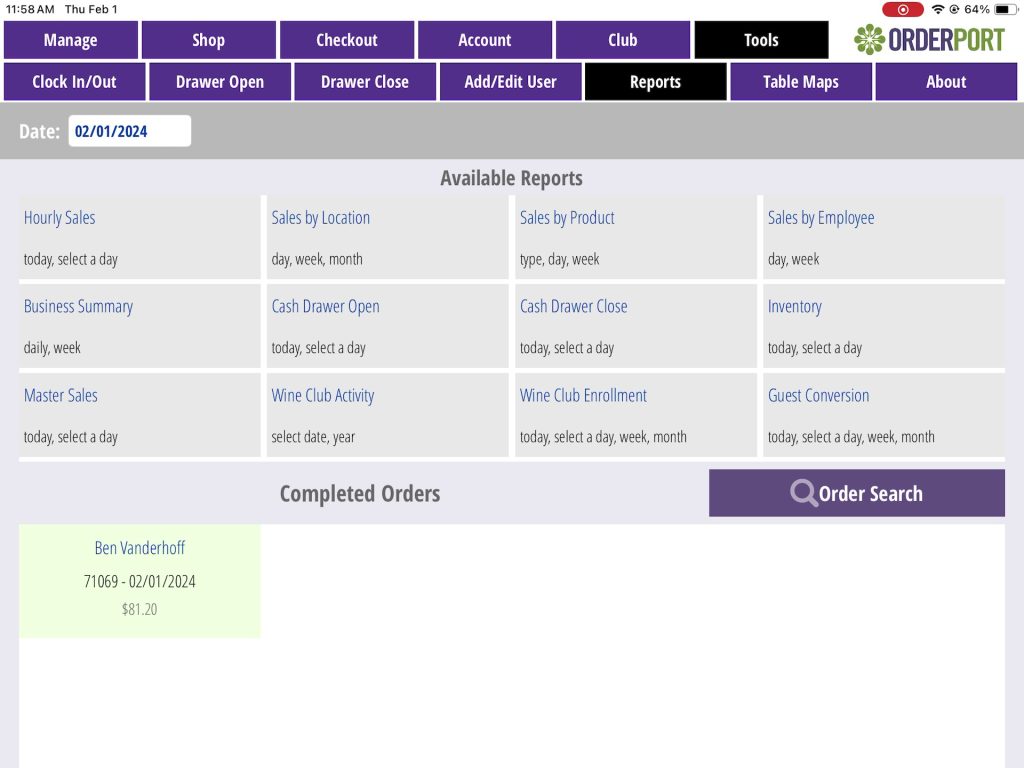Click the Order Search magnifier icon

coord(803,493)
